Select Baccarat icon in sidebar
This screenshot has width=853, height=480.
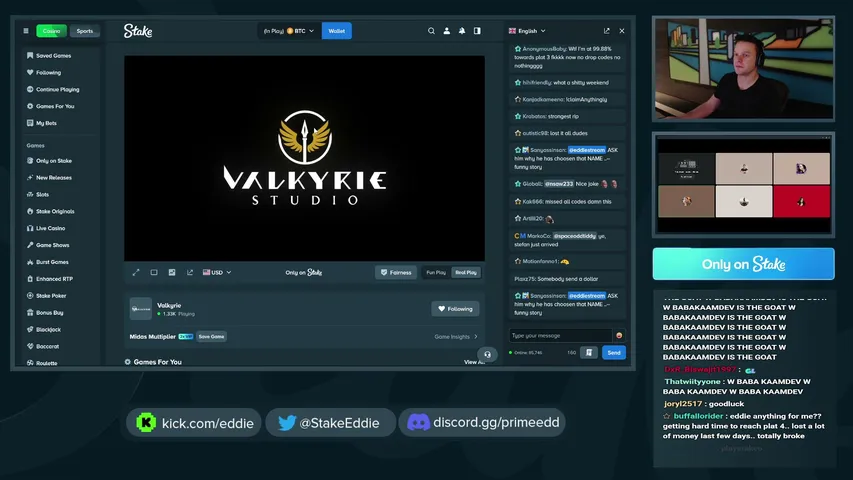(30, 346)
